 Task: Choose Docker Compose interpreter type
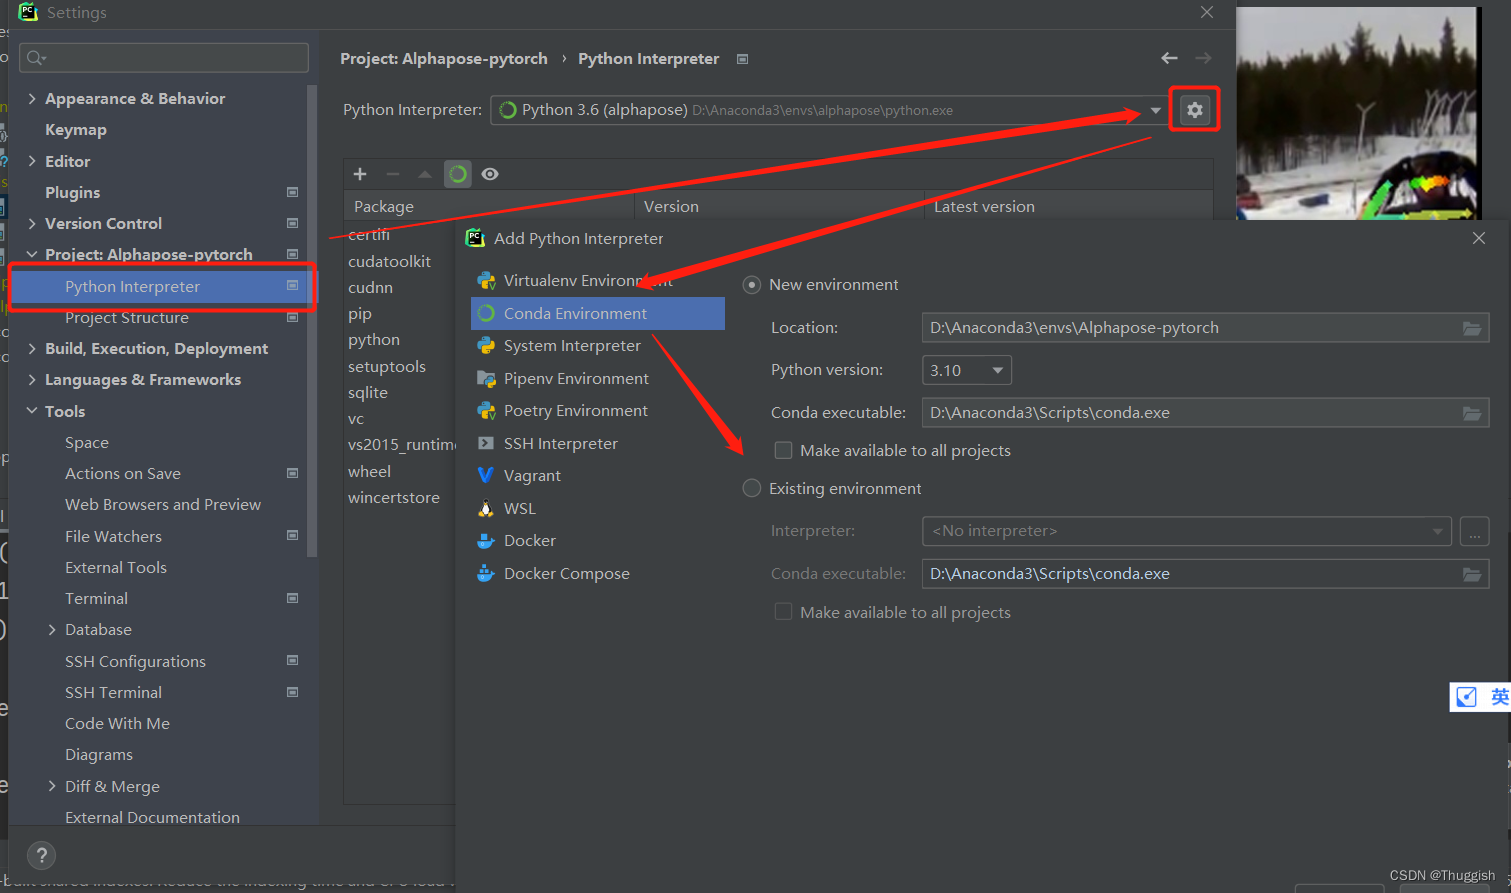tap(598, 574)
